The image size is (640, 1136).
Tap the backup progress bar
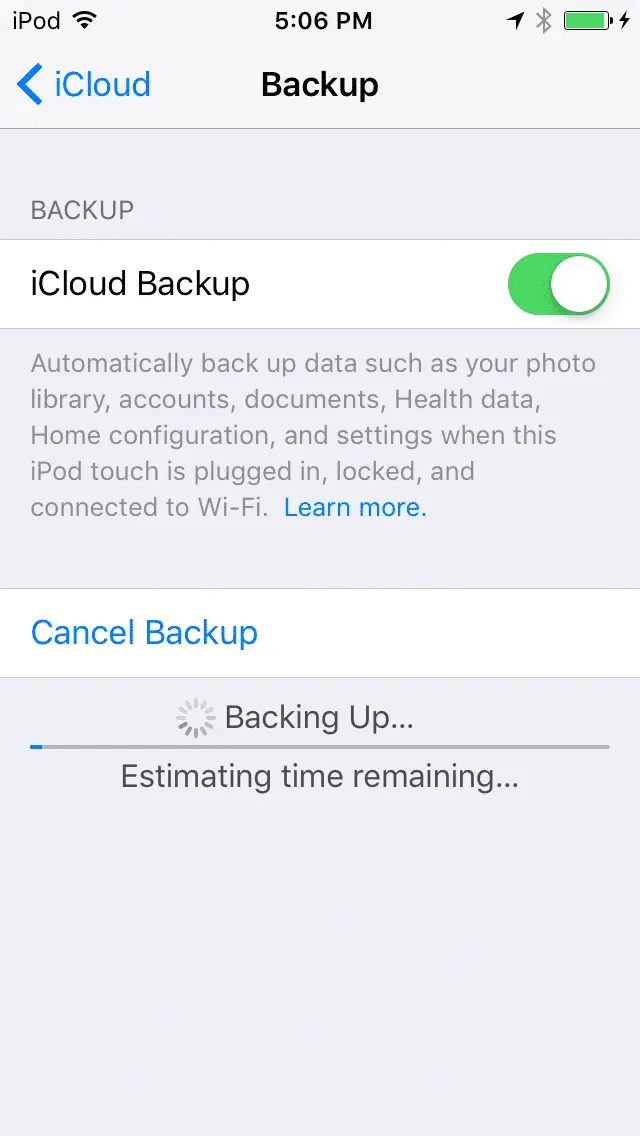320,746
